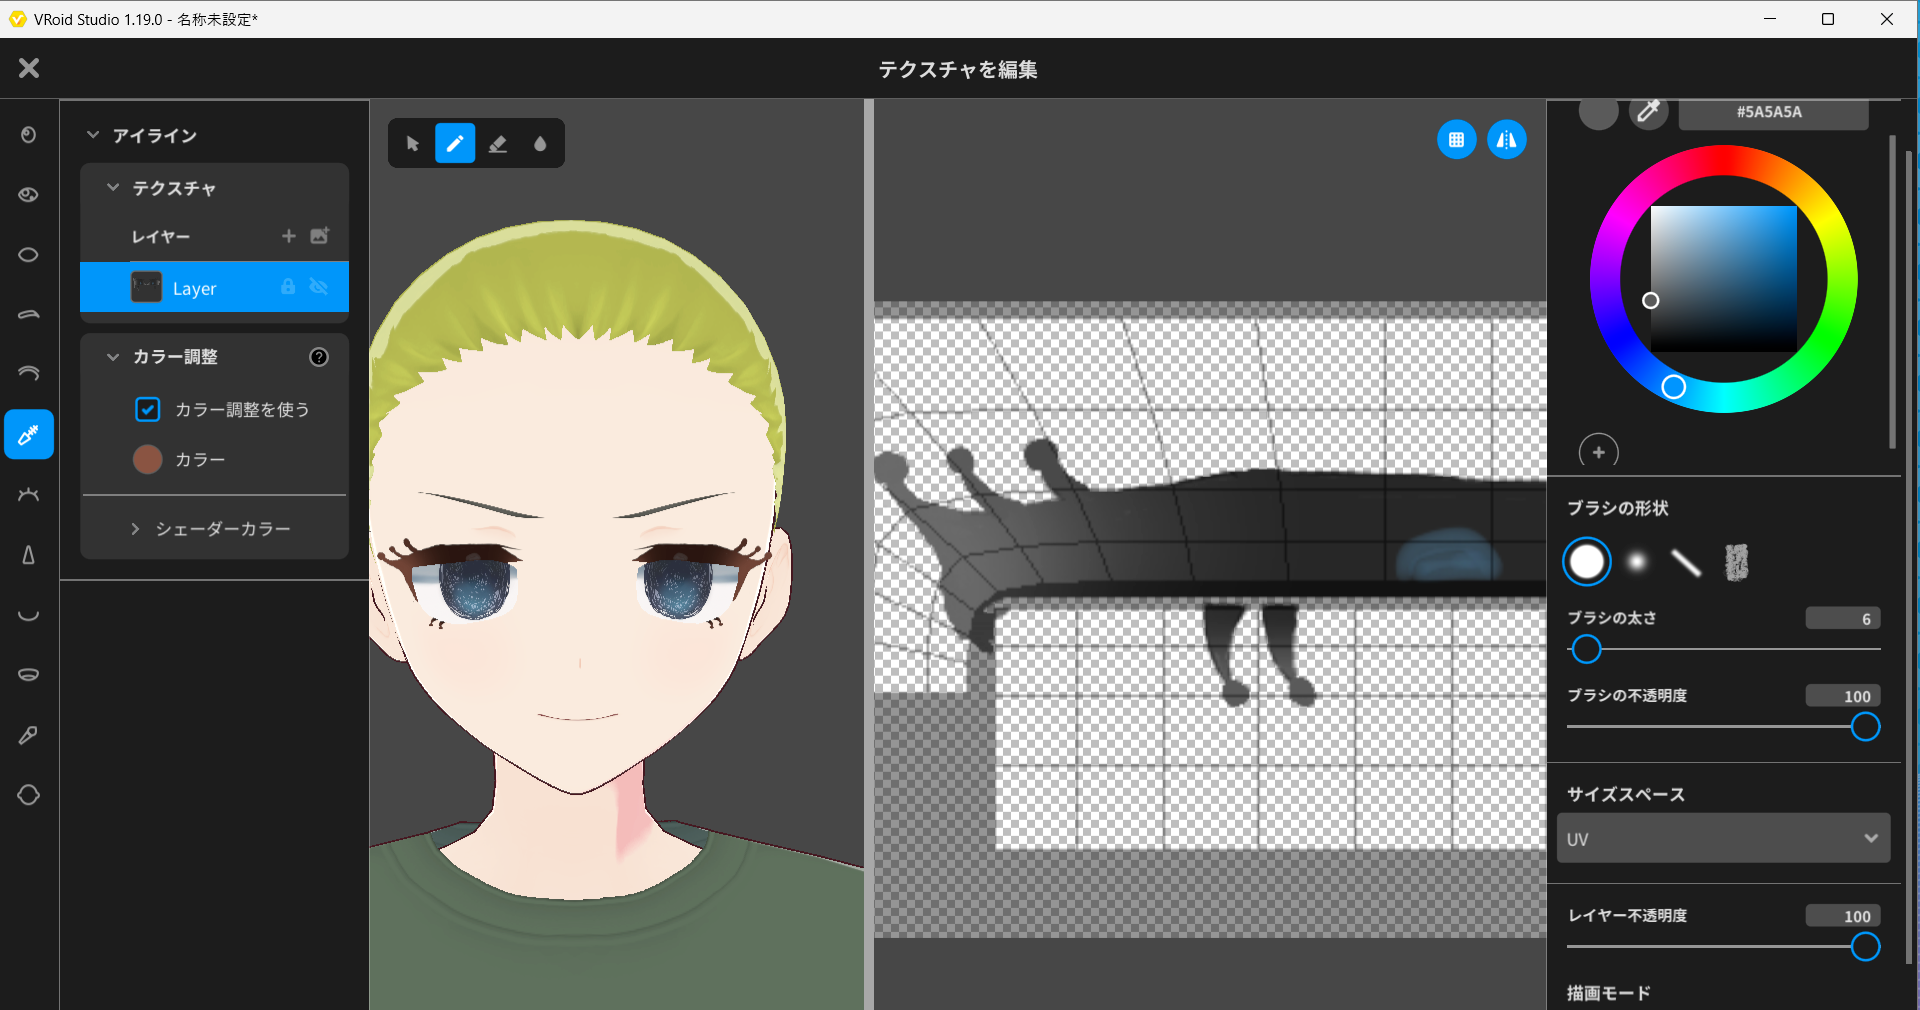Add a new layer with plus icon
The image size is (1920, 1010).
pos(289,236)
